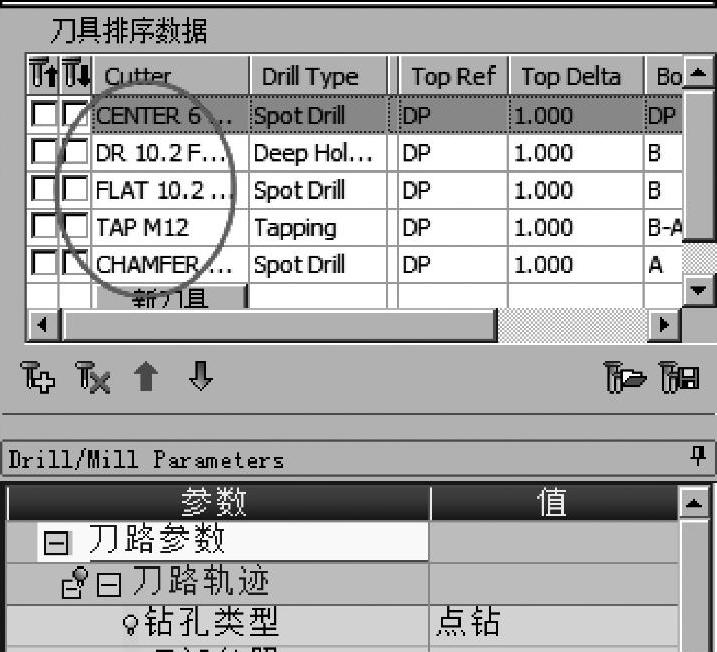Image resolution: width=717 pixels, height=652 pixels.
Task: Click the horizontal scrollbar thumb of cutter table
Action: [279, 325]
